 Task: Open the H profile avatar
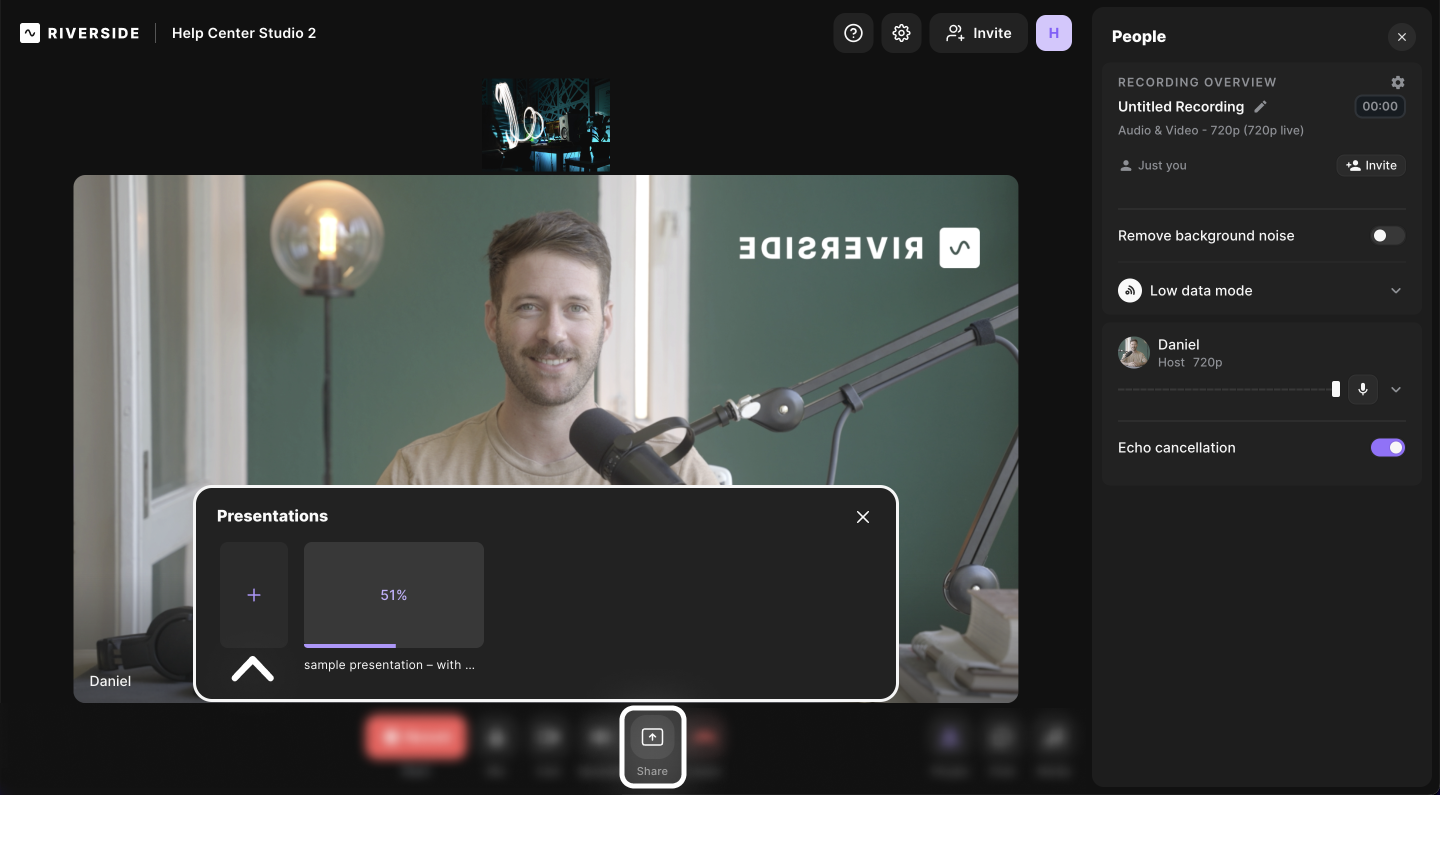(x=1053, y=33)
